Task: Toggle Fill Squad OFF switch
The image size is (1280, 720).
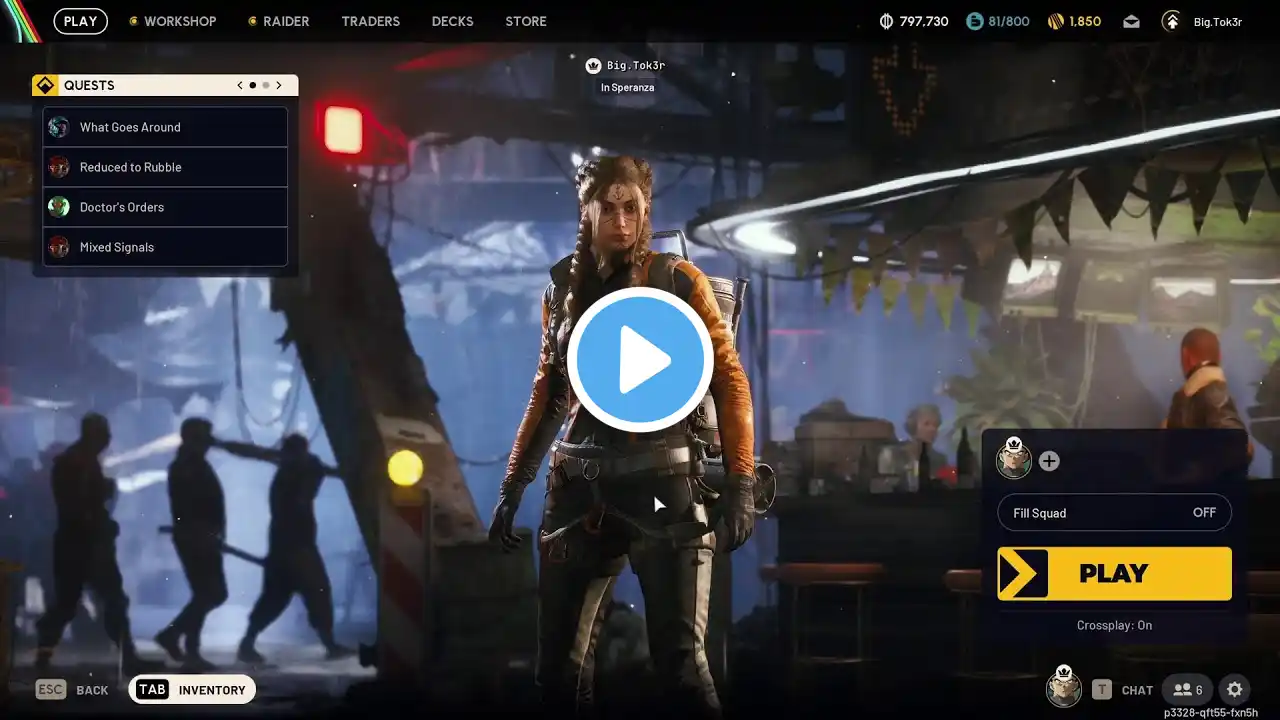Action: (x=1115, y=513)
